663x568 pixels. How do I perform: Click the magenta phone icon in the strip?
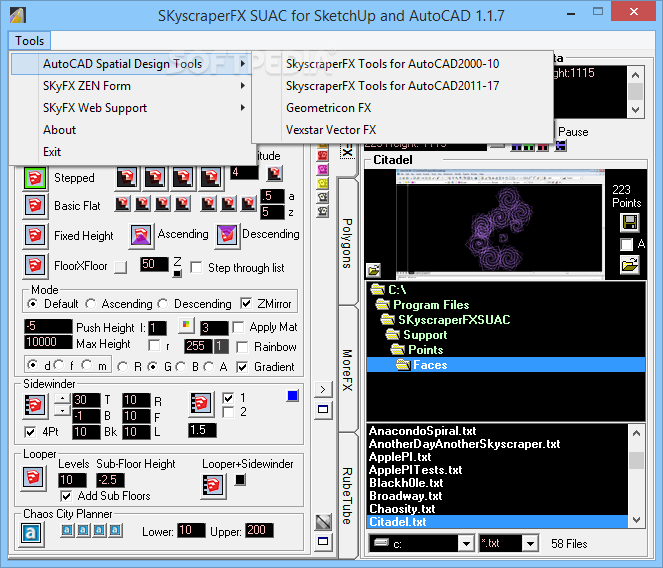pyautogui.click(x=323, y=170)
